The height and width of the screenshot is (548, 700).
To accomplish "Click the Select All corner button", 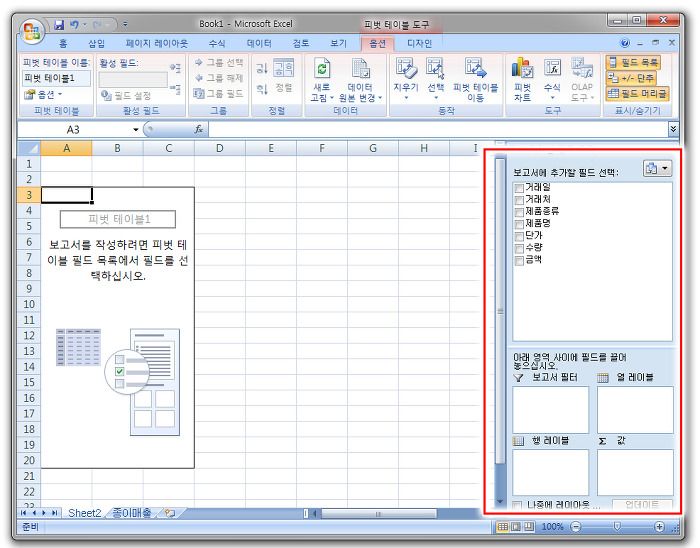I will pyautogui.click(x=29, y=148).
